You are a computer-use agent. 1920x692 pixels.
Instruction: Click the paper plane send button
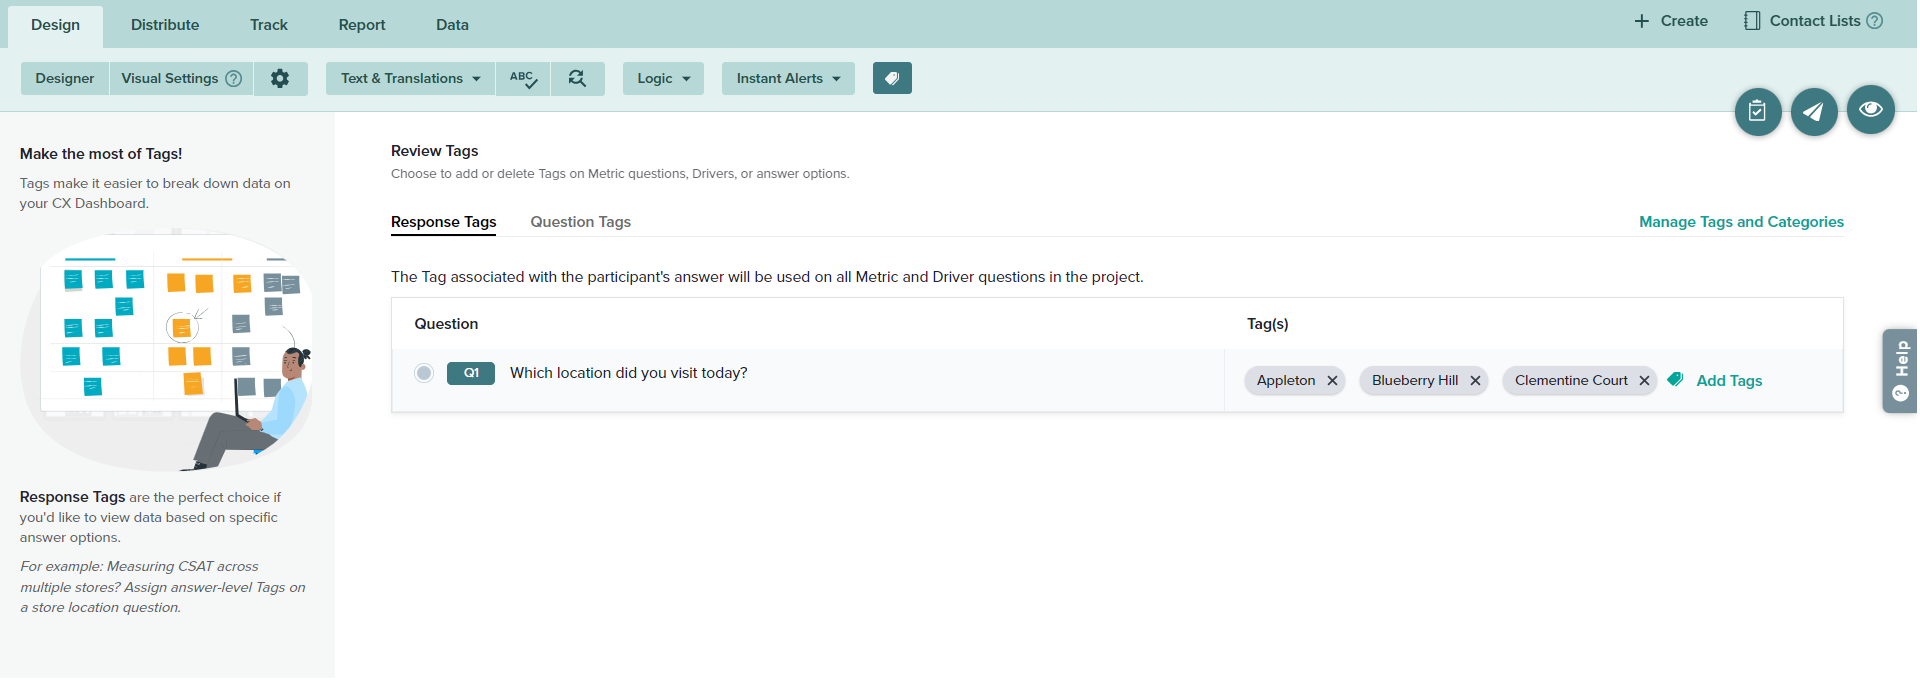(x=1813, y=111)
